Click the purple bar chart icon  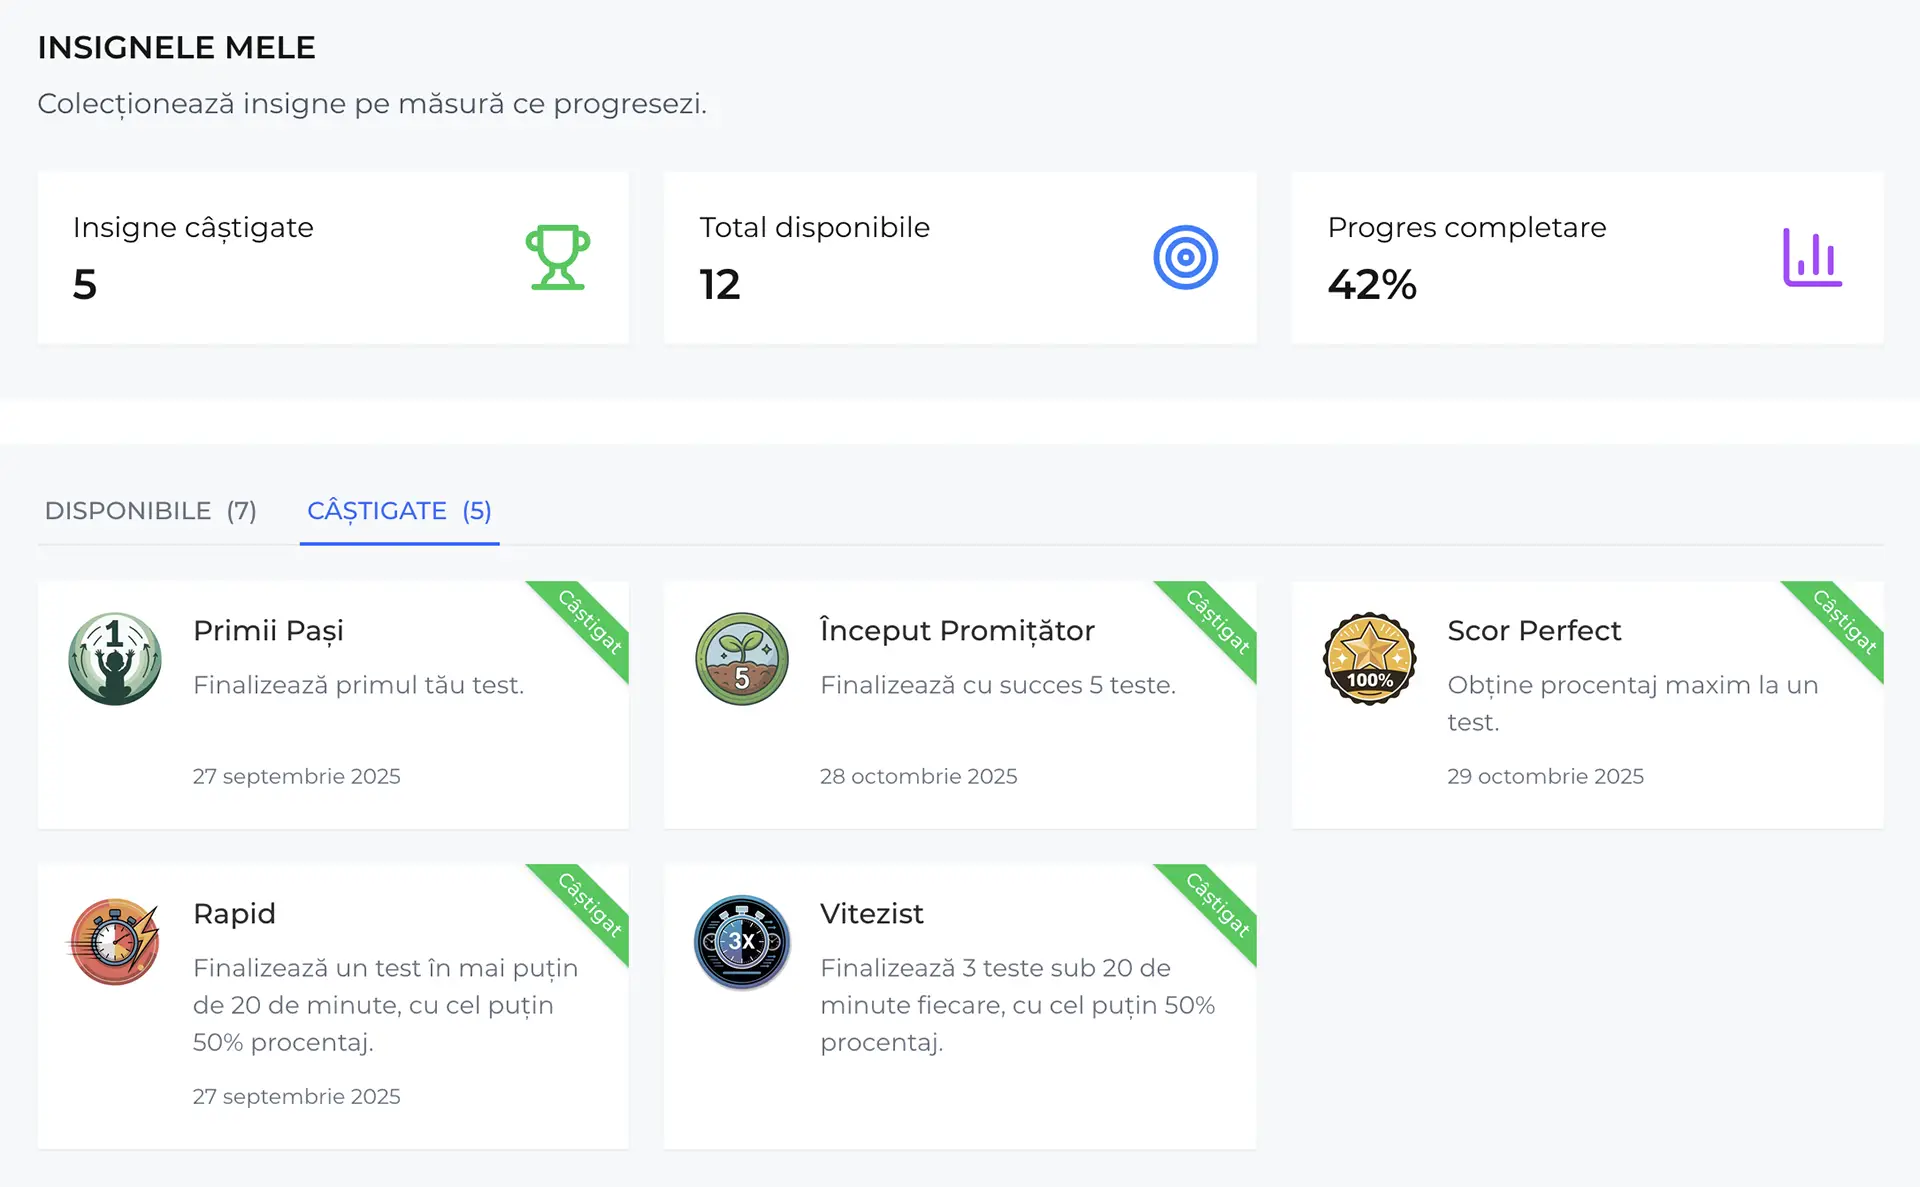pyautogui.click(x=1812, y=258)
